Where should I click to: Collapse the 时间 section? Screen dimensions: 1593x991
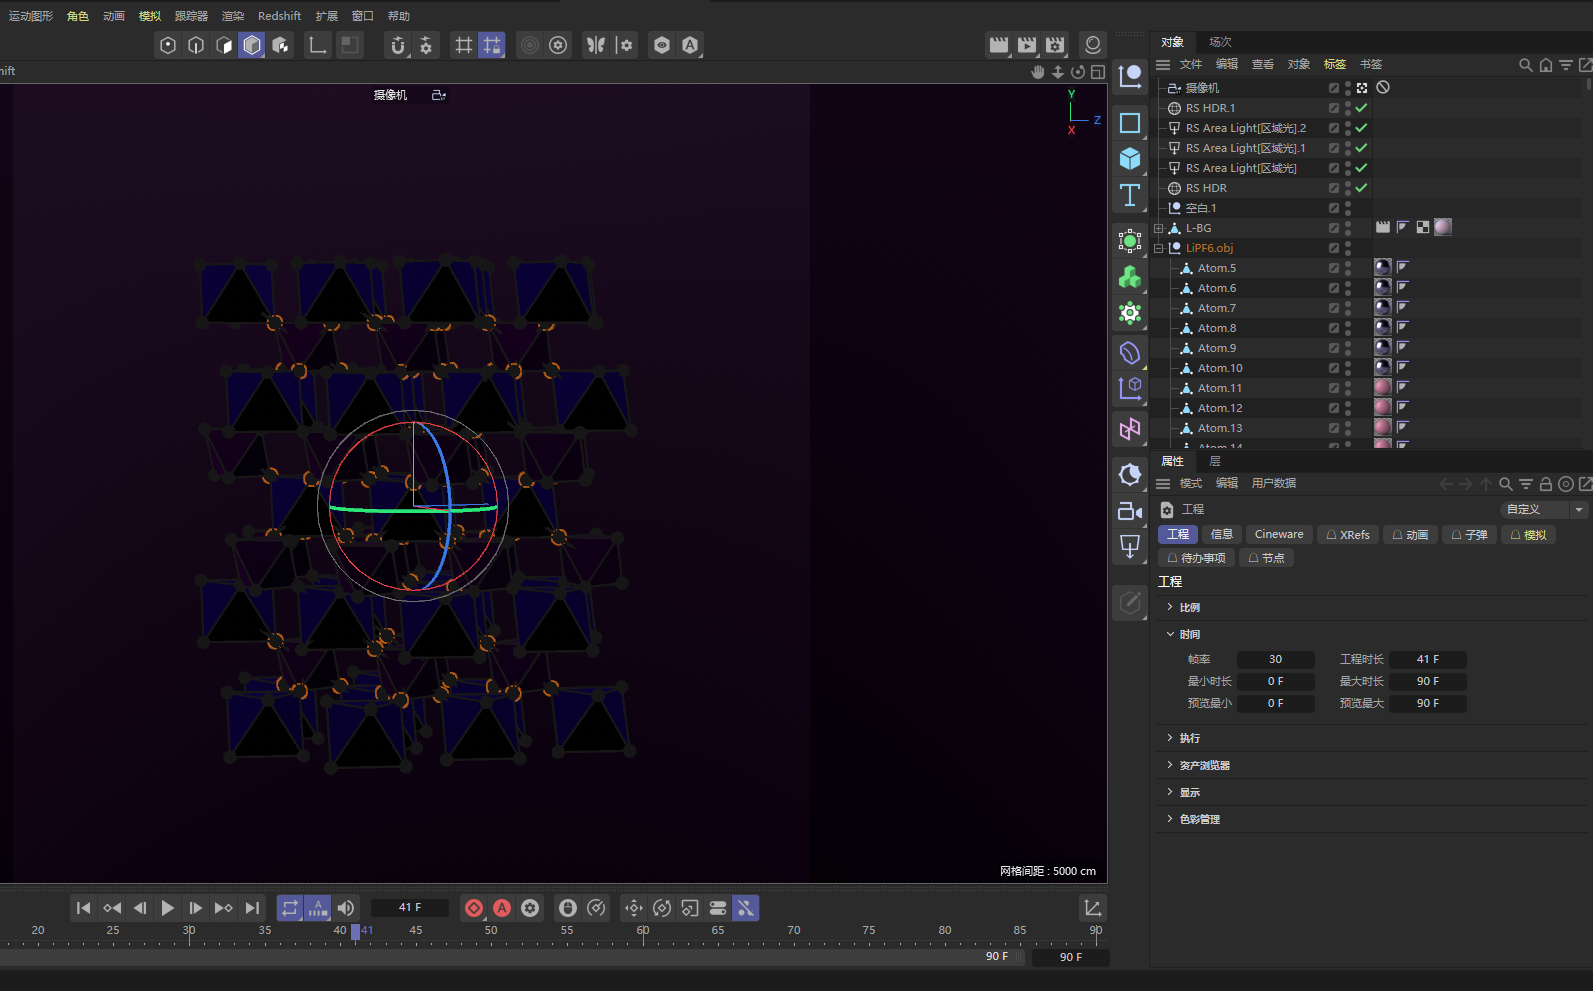(x=1170, y=634)
